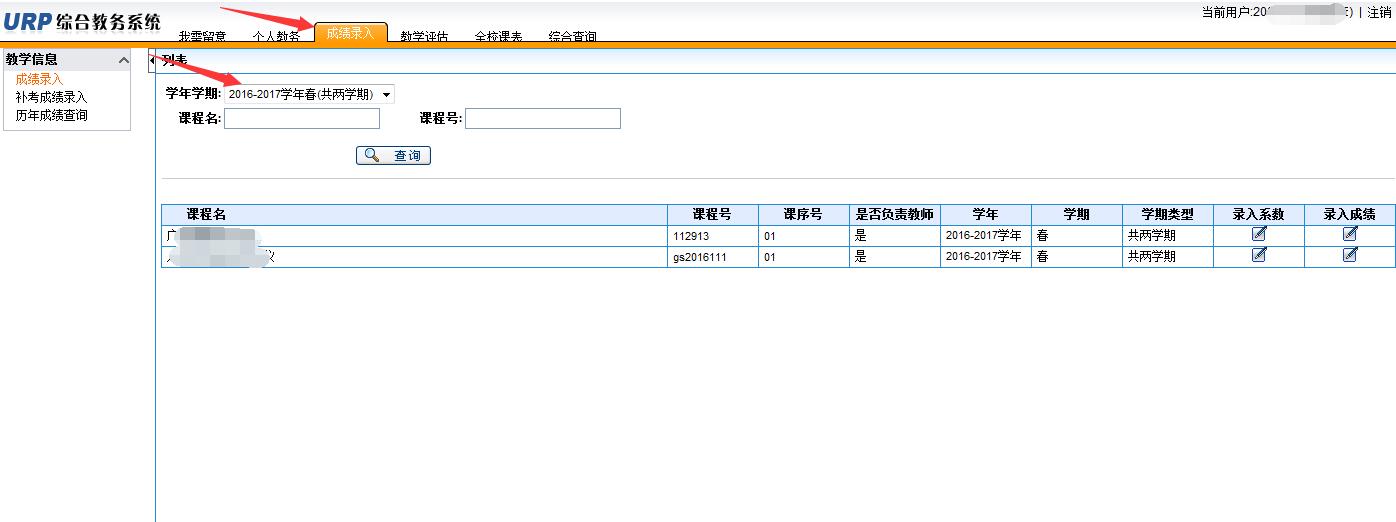Collapse the 教学信息 sidebar section
Image resolution: width=1396 pixels, height=522 pixels.
click(x=124, y=60)
